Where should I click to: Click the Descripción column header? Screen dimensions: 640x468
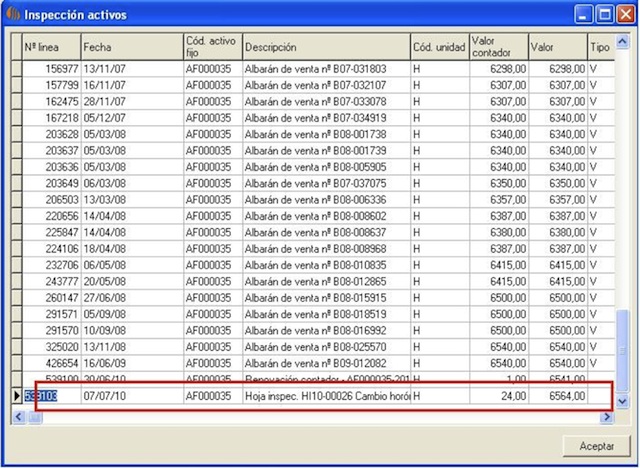[325, 47]
